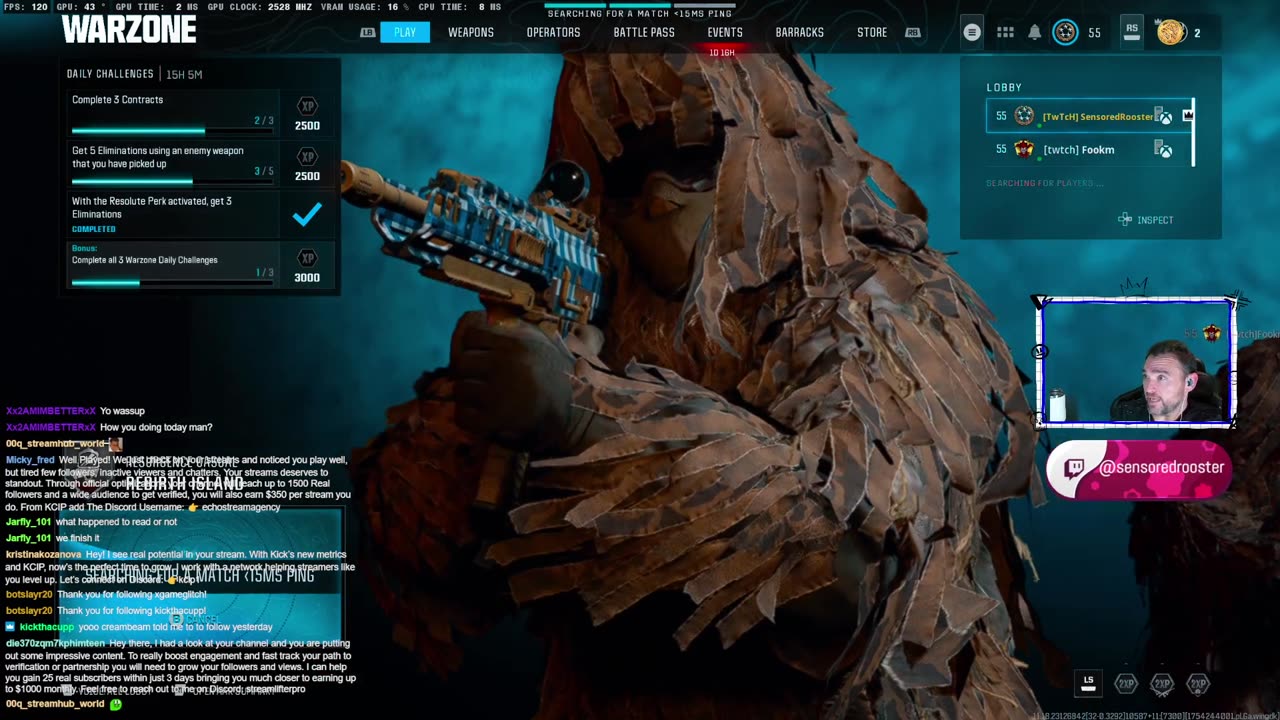The image size is (1280, 720).
Task: Click the COD Points balance of 2
Action: pyautogui.click(x=1197, y=33)
